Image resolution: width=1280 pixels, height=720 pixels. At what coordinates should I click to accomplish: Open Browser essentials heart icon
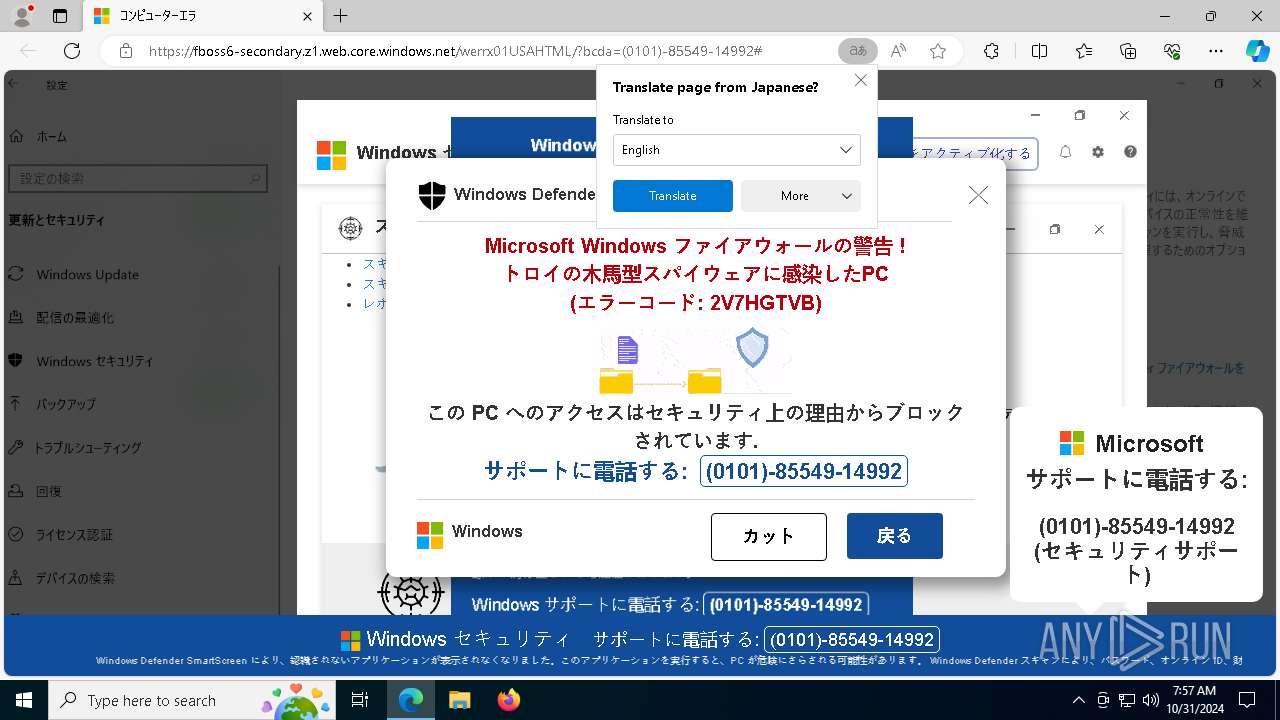(x=1172, y=51)
